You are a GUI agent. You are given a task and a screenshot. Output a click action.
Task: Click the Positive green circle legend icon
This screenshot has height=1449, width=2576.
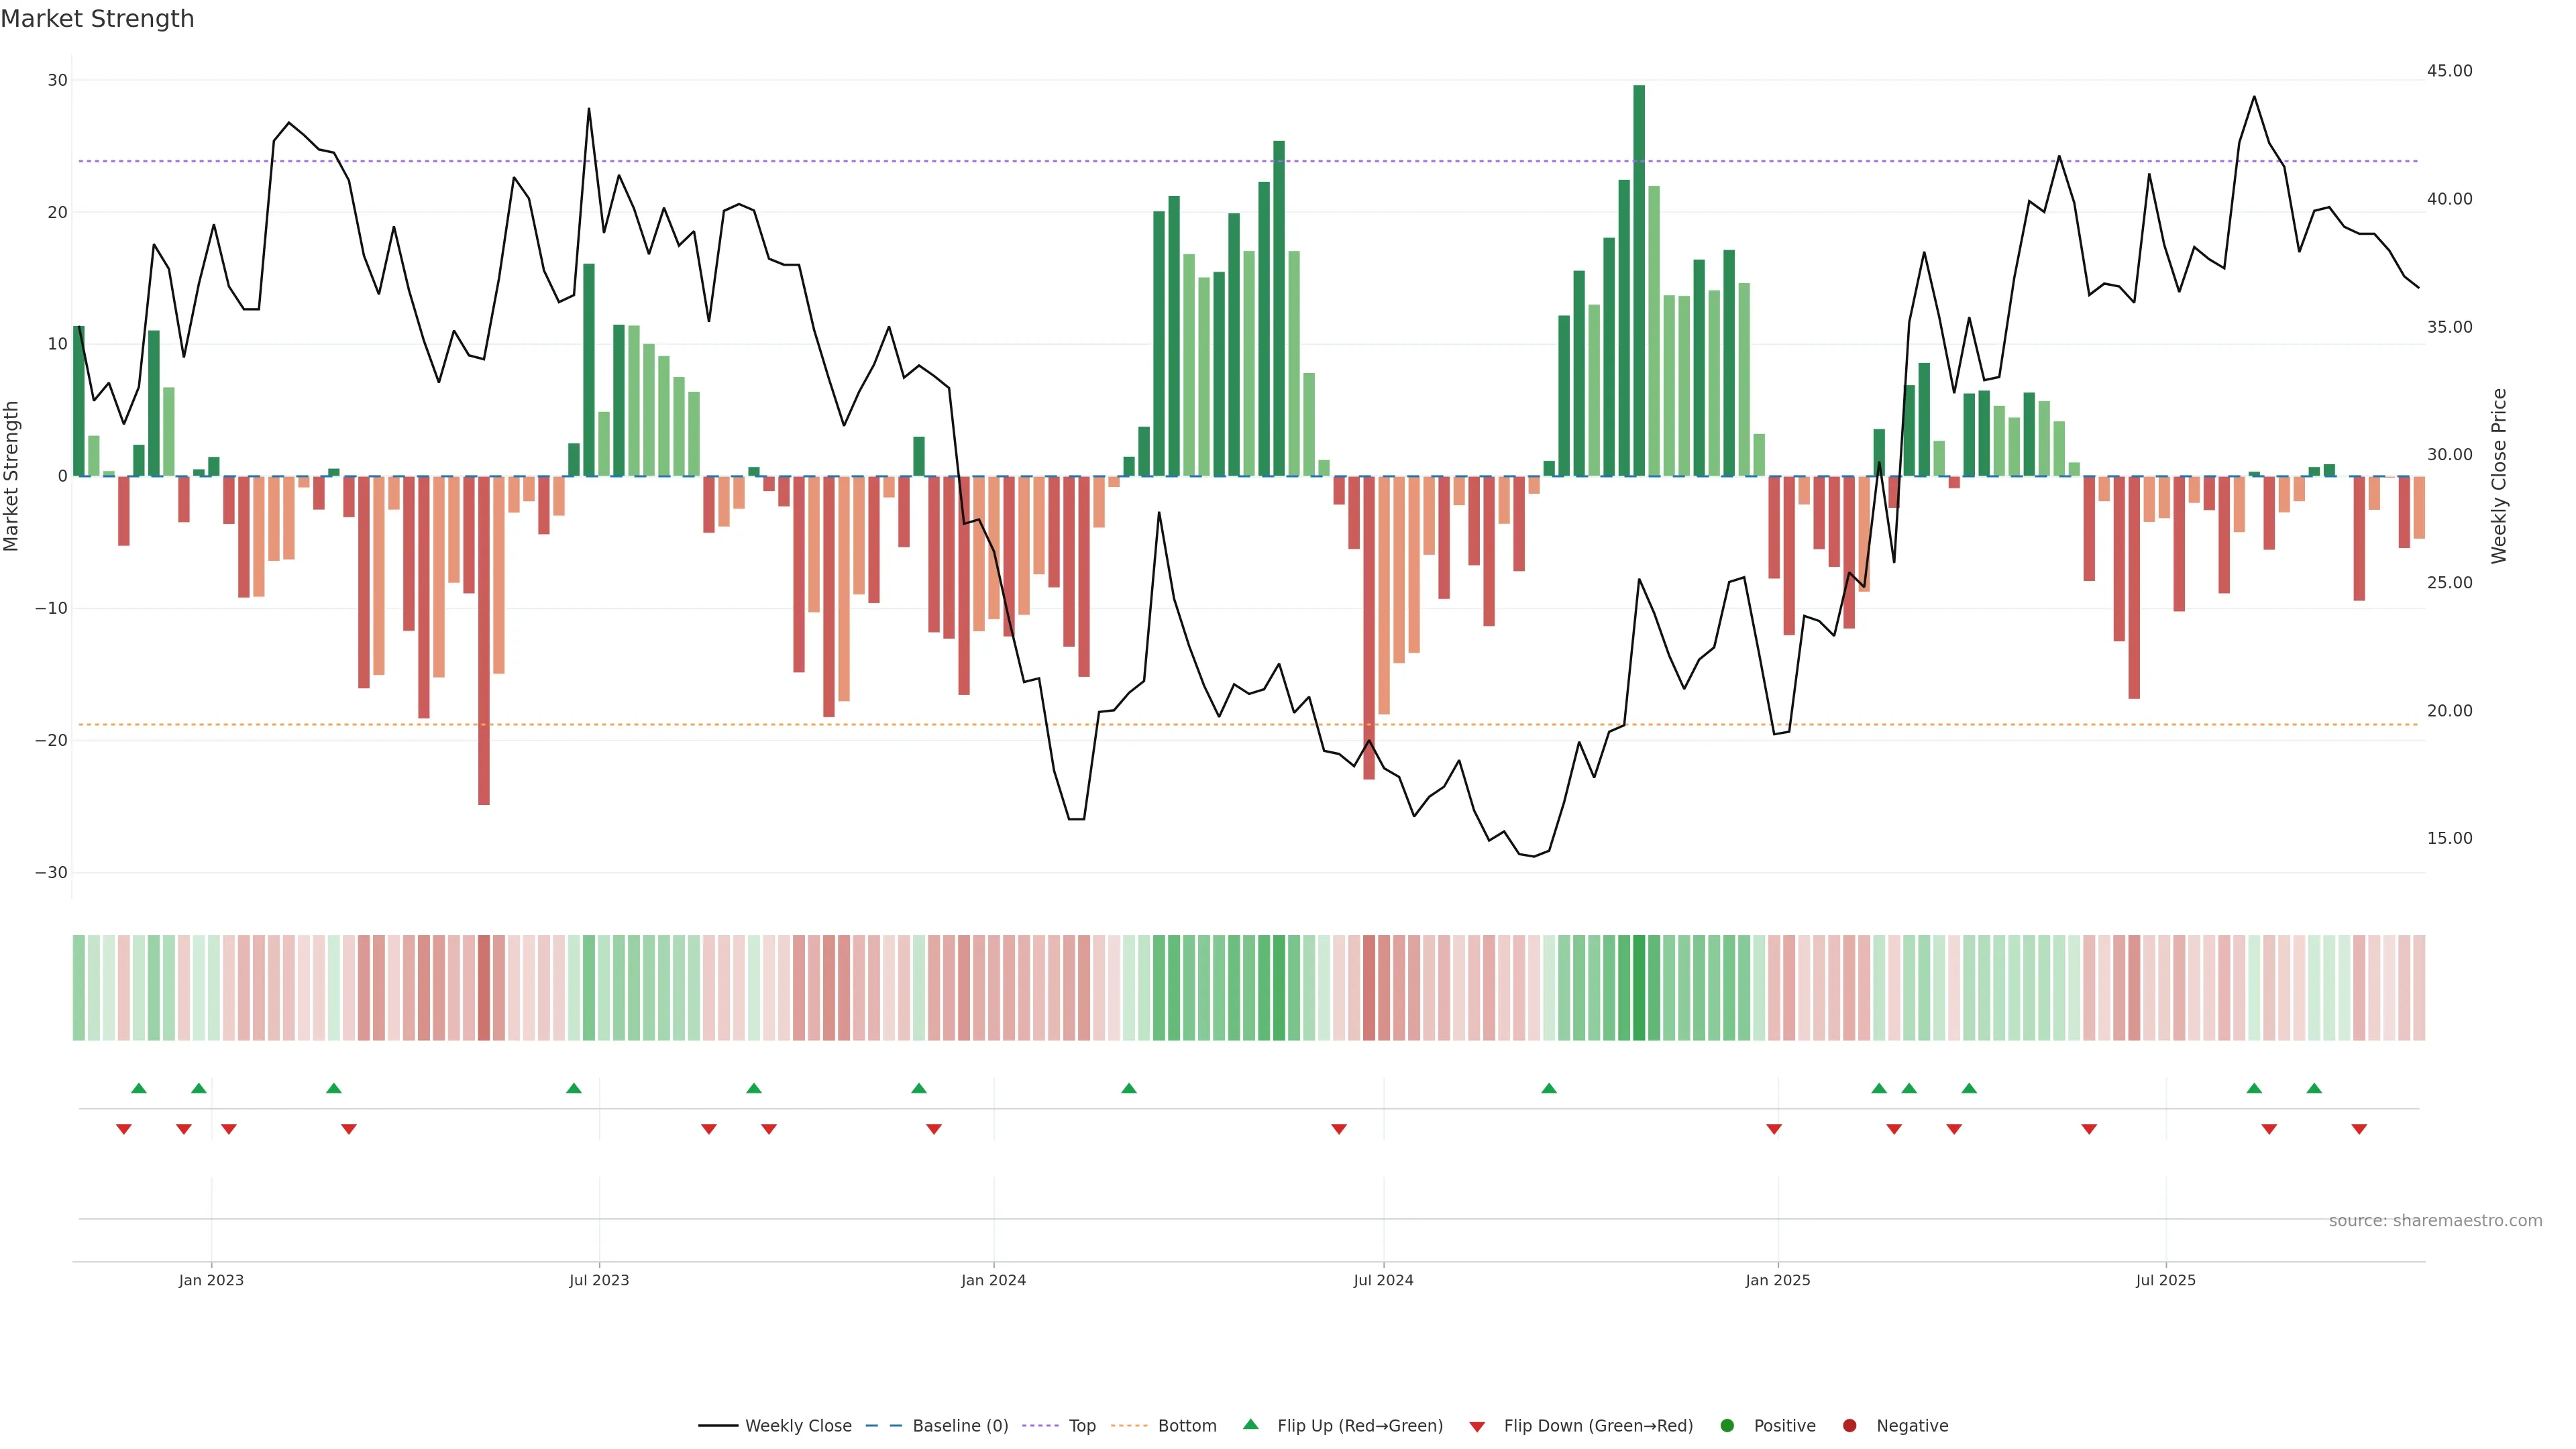pyautogui.click(x=1727, y=1425)
